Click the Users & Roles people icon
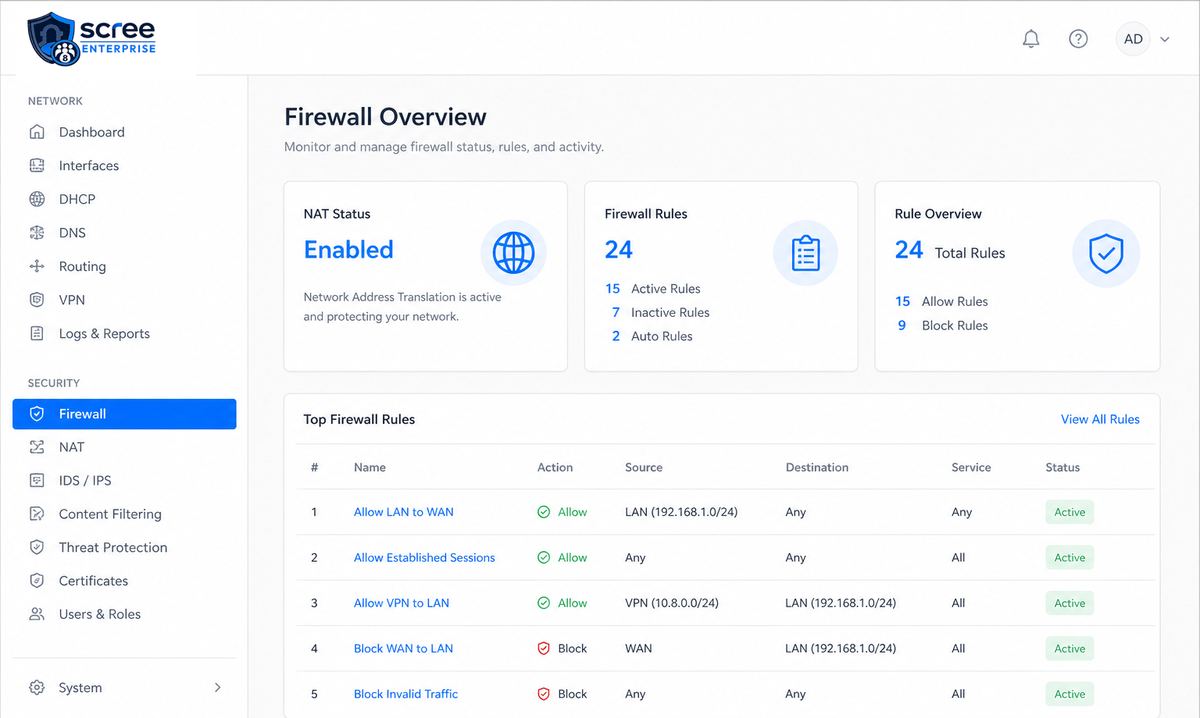 [37, 614]
